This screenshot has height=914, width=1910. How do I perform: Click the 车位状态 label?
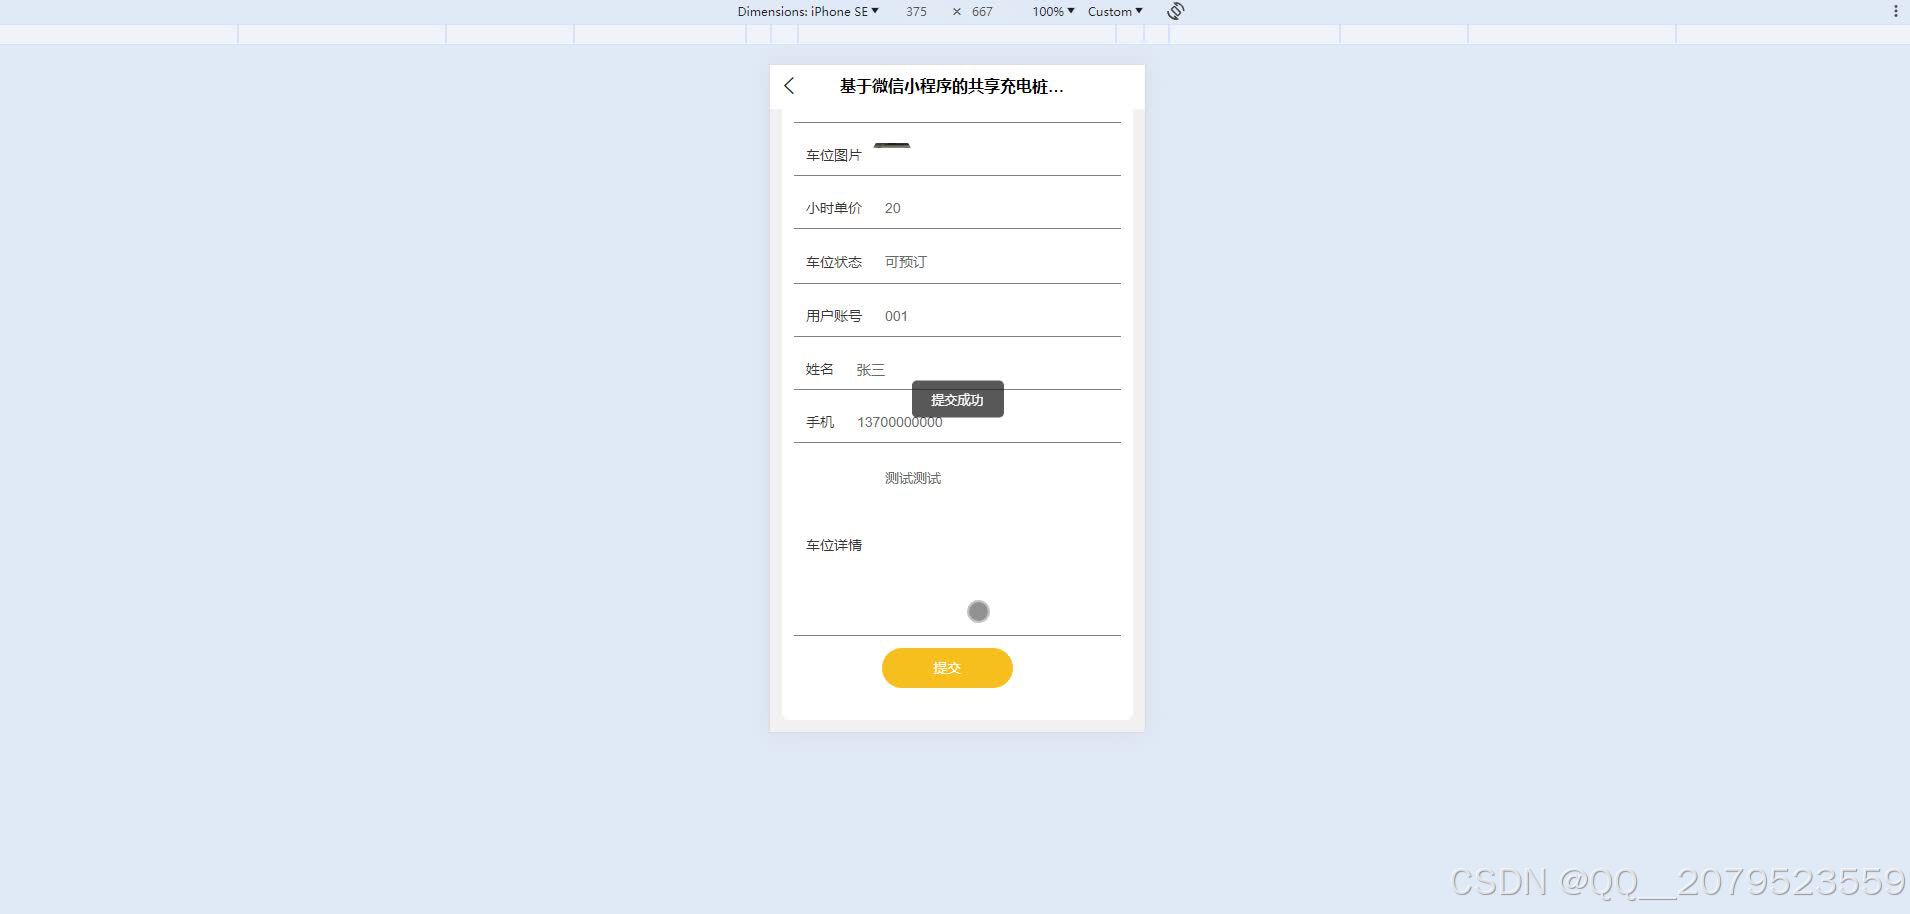point(834,262)
